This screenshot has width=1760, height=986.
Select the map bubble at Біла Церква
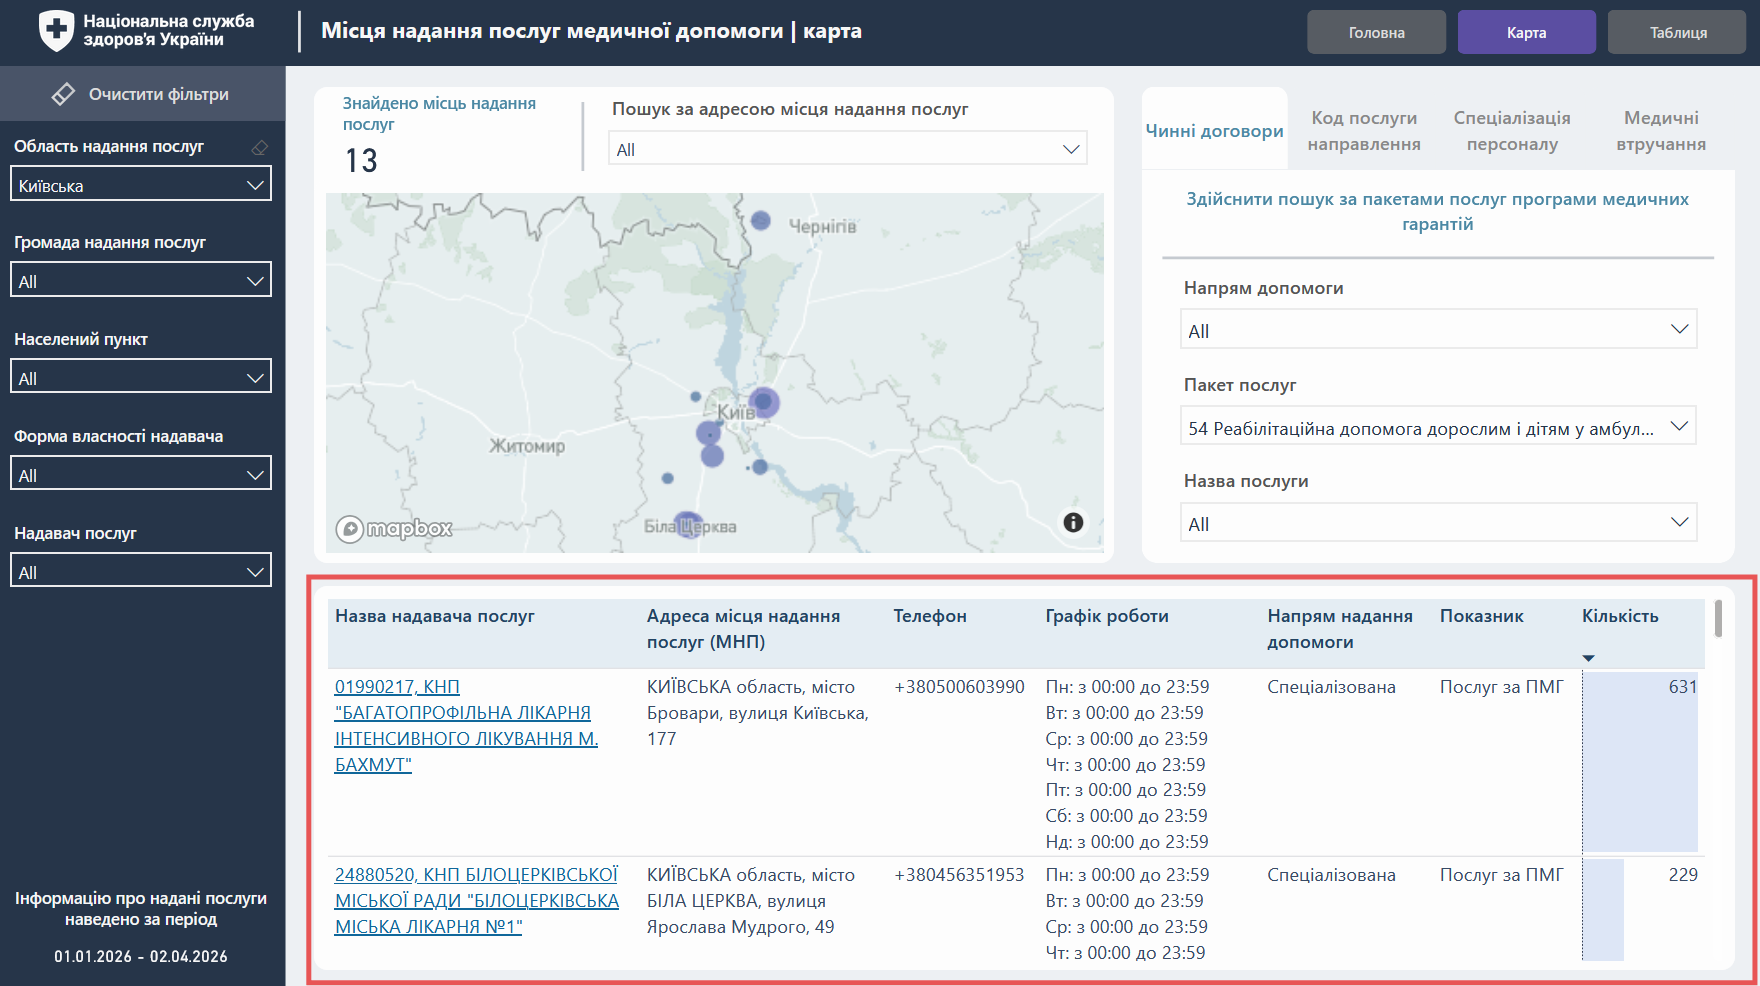(689, 524)
